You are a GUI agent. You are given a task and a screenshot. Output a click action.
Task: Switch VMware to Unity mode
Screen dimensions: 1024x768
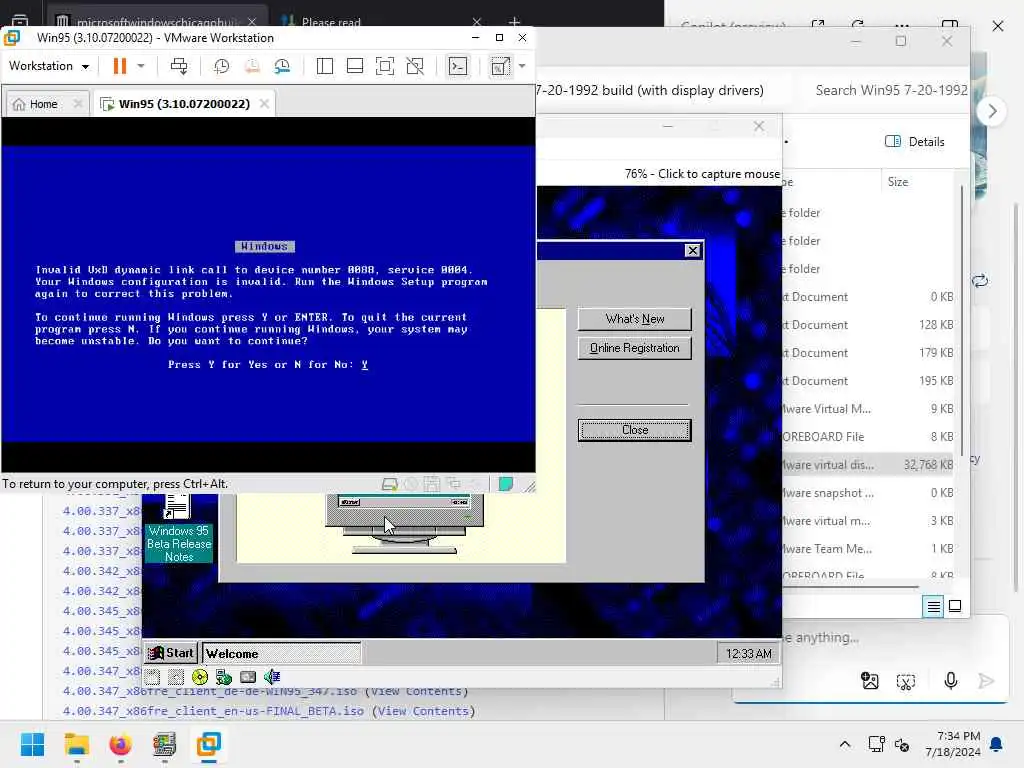click(x=415, y=66)
